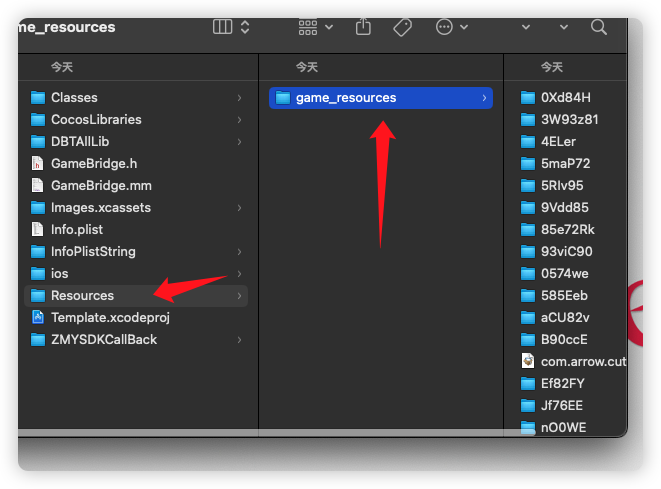The image size is (661, 489).
Task: Expand game_resources folder chevron
Action: pyautogui.click(x=484, y=98)
